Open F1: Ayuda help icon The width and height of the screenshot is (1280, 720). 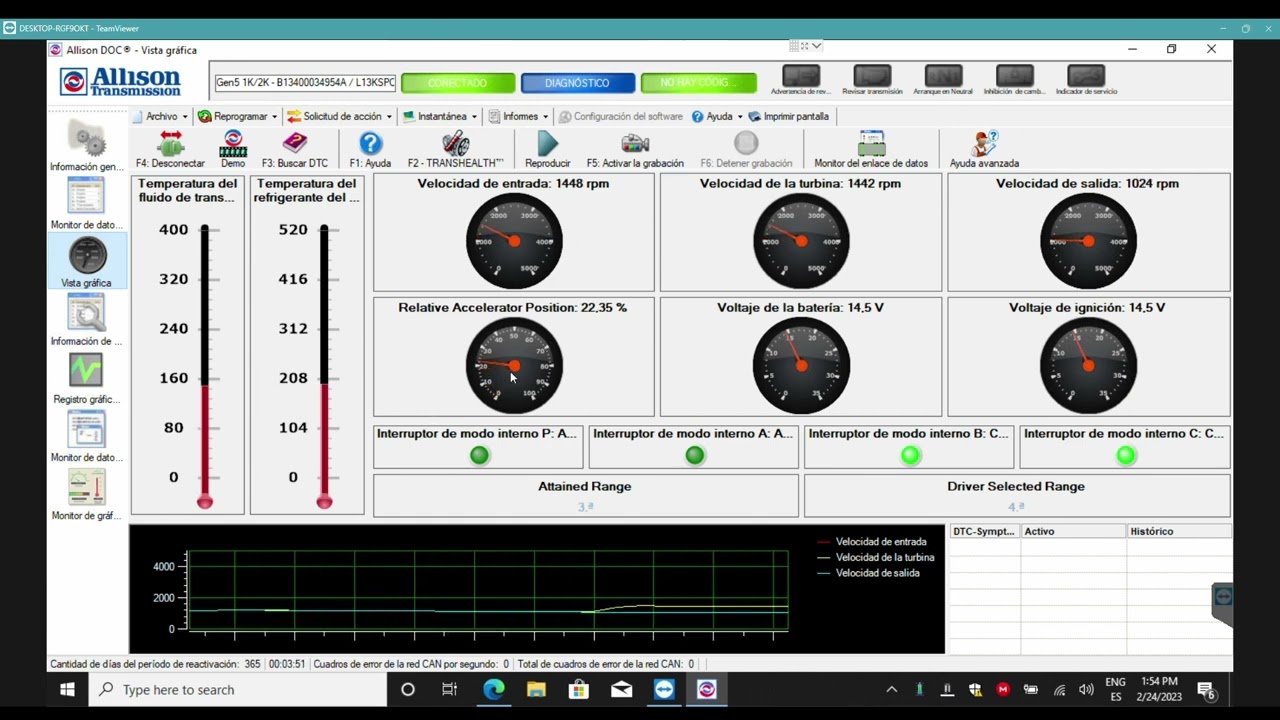pyautogui.click(x=370, y=144)
